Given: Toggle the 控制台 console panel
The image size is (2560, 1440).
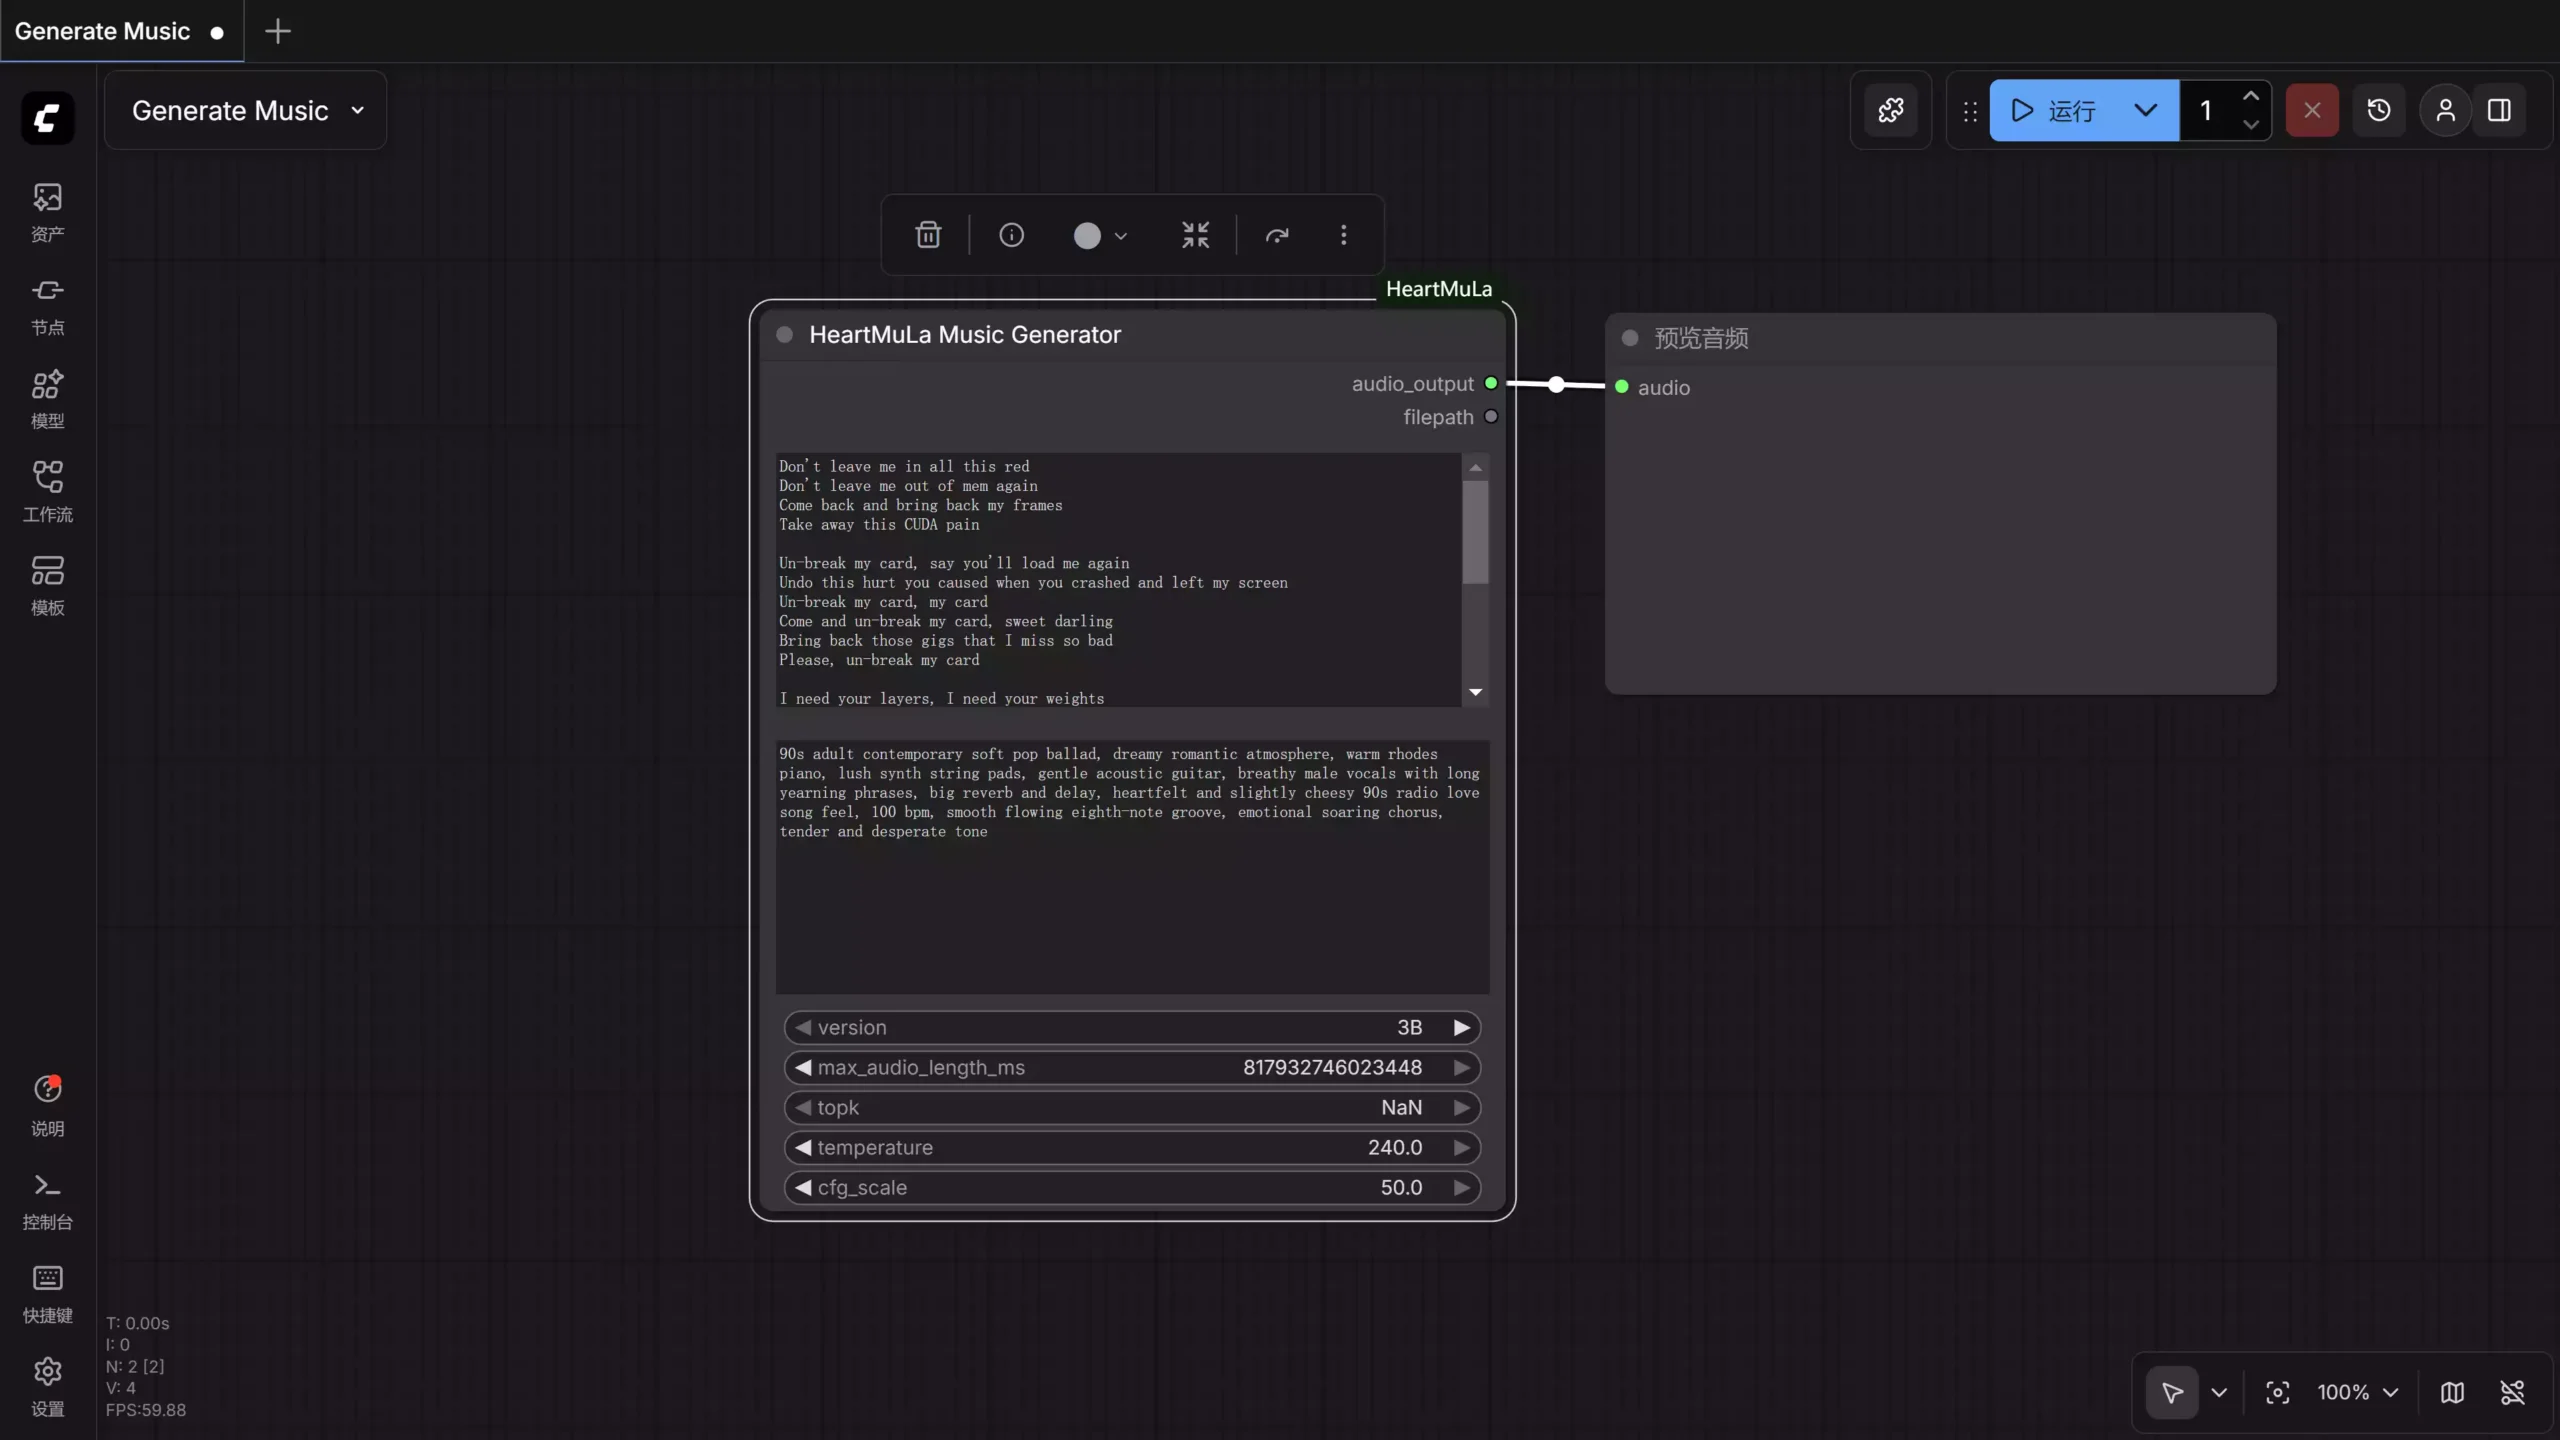Looking at the screenshot, I should [x=47, y=1200].
